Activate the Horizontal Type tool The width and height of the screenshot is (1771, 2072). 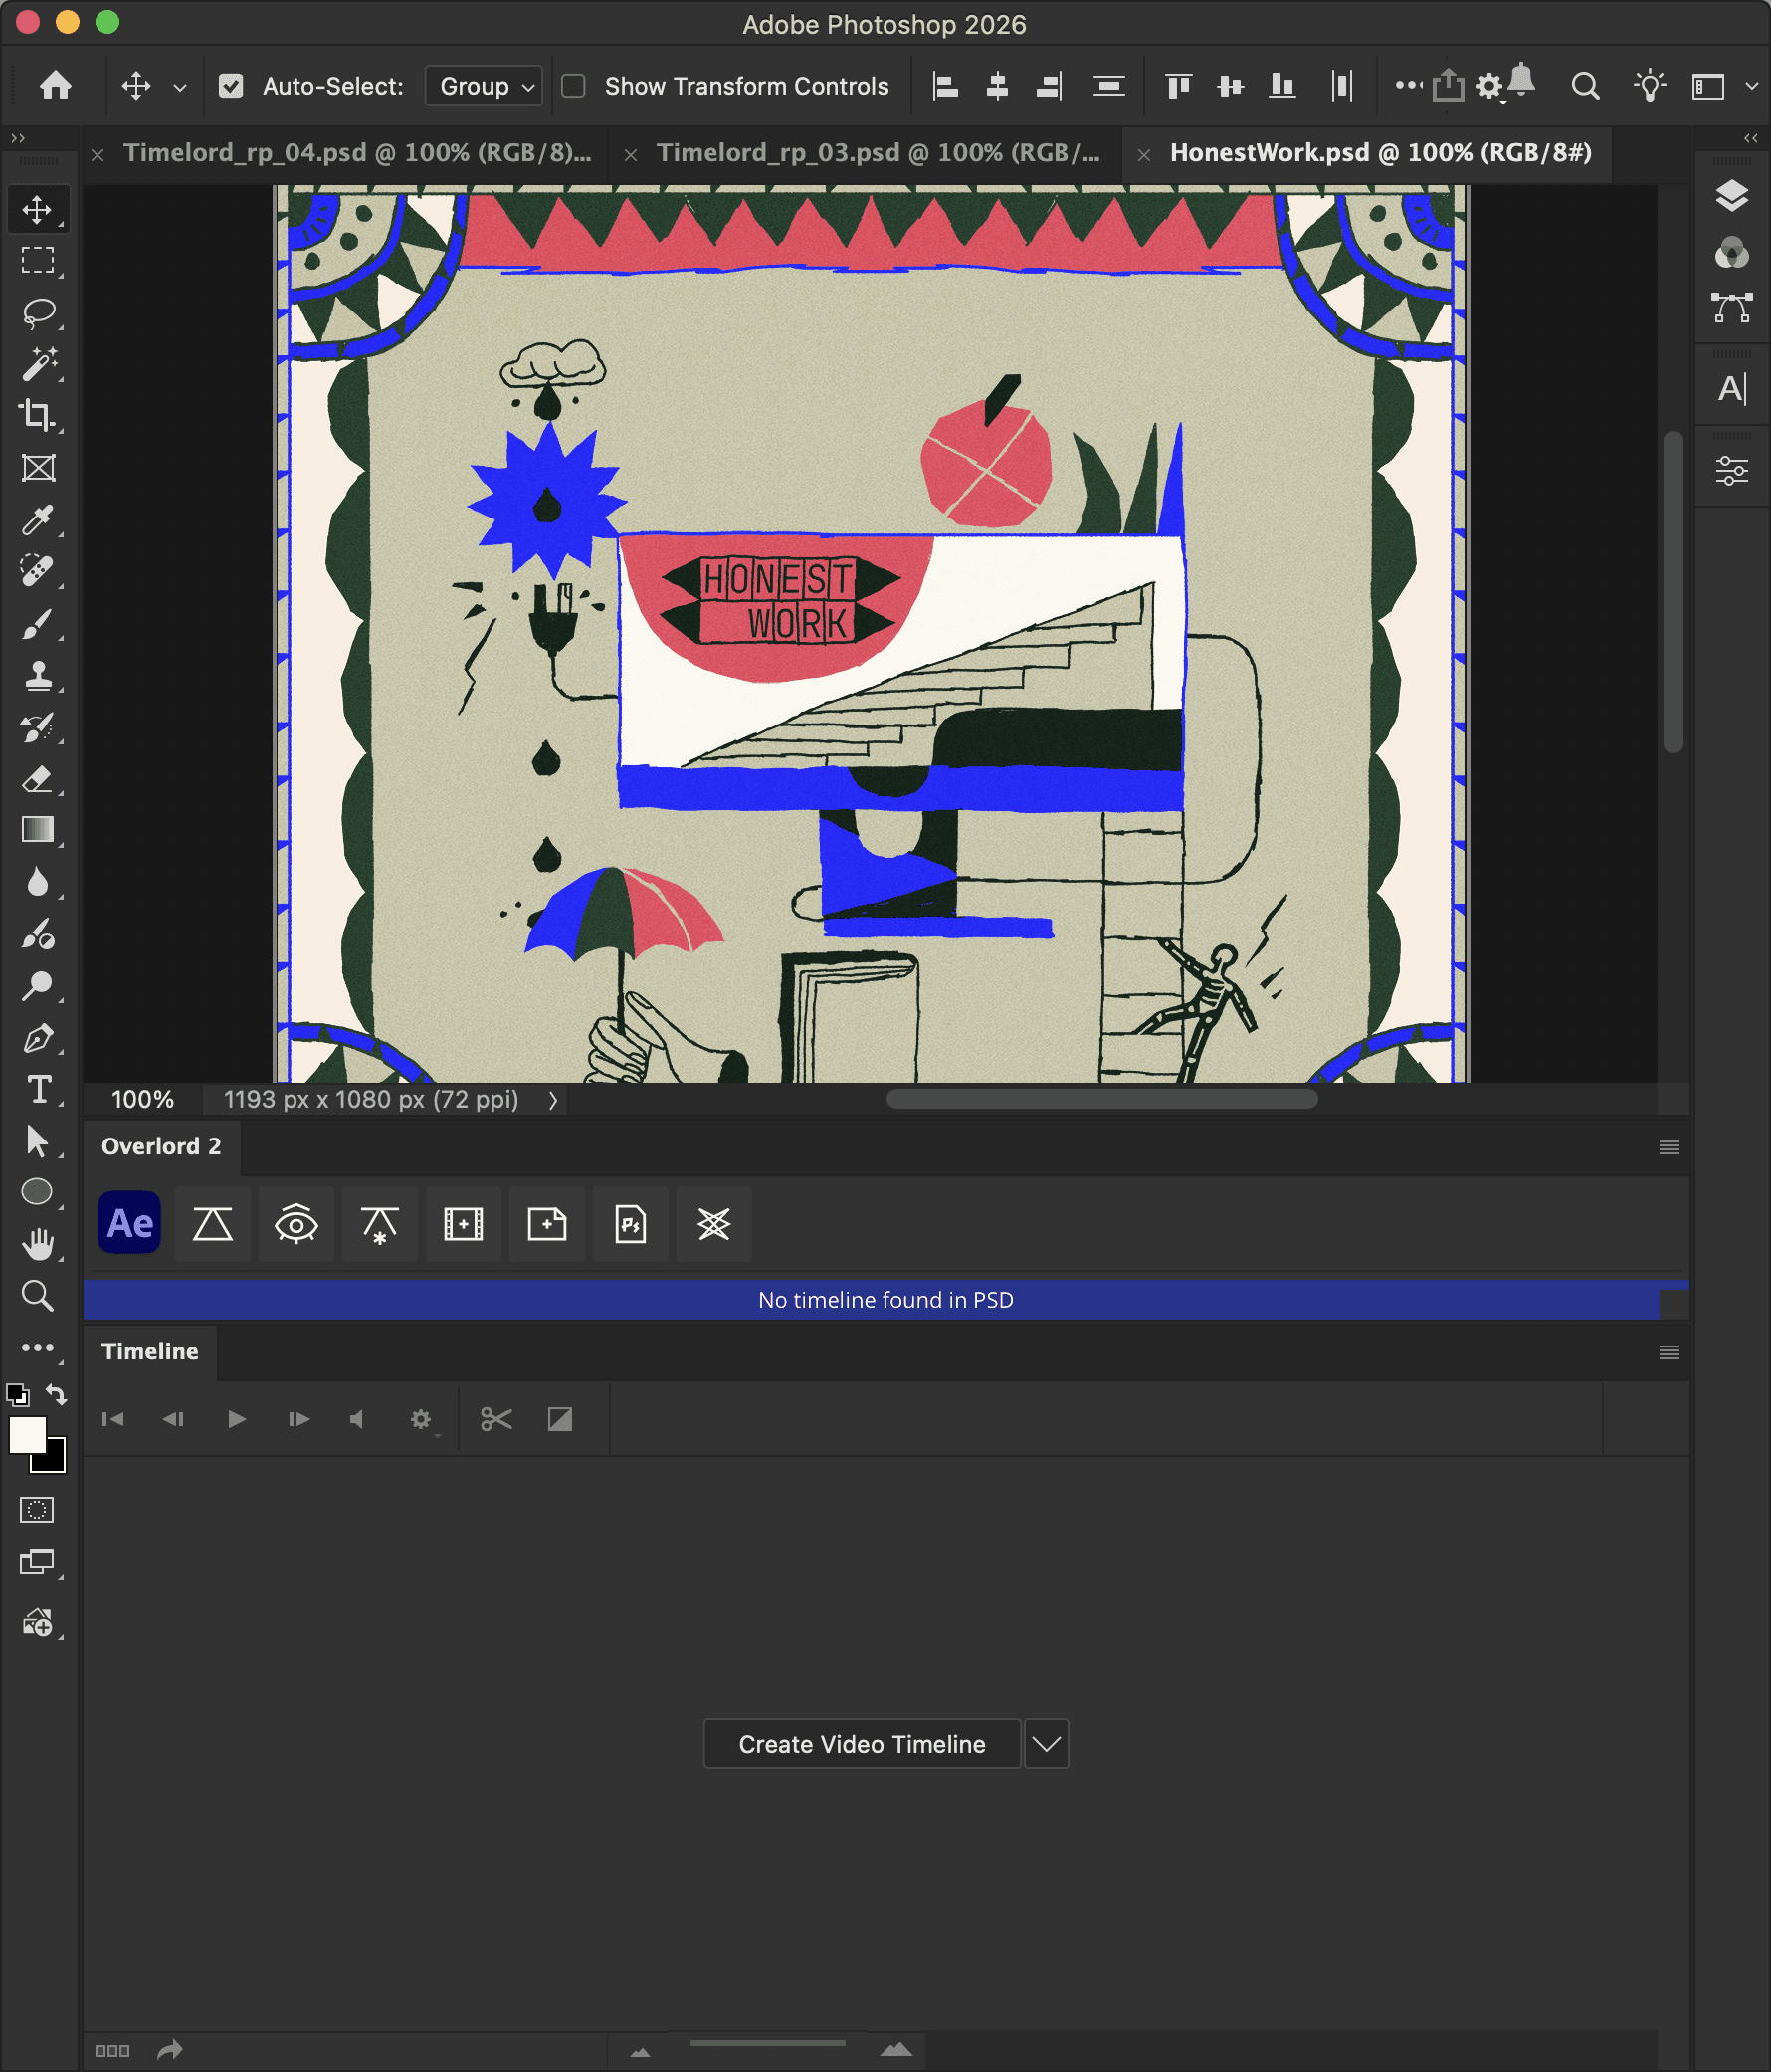coord(38,1089)
